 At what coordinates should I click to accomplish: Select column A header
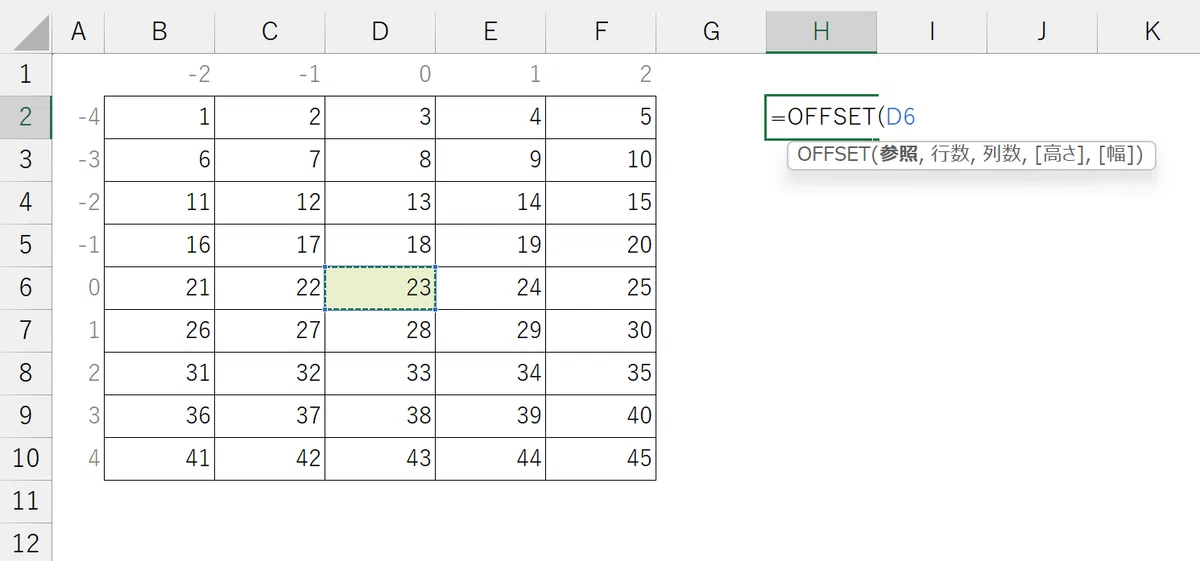[78, 32]
